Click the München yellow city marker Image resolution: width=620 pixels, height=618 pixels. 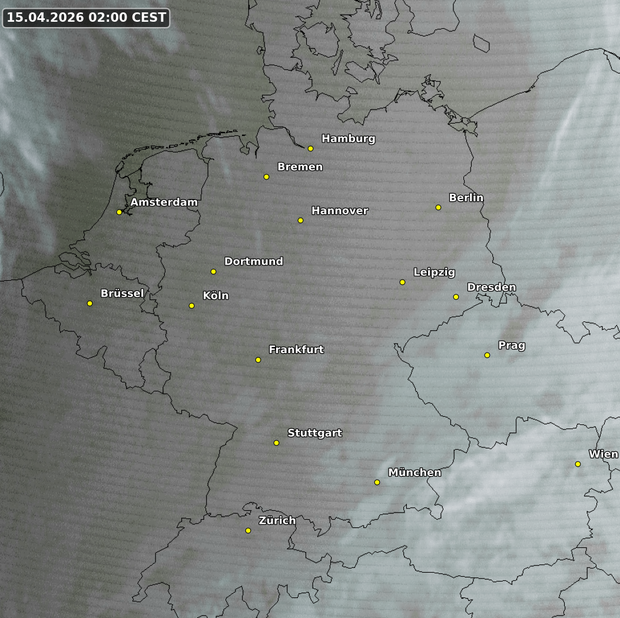tap(377, 483)
